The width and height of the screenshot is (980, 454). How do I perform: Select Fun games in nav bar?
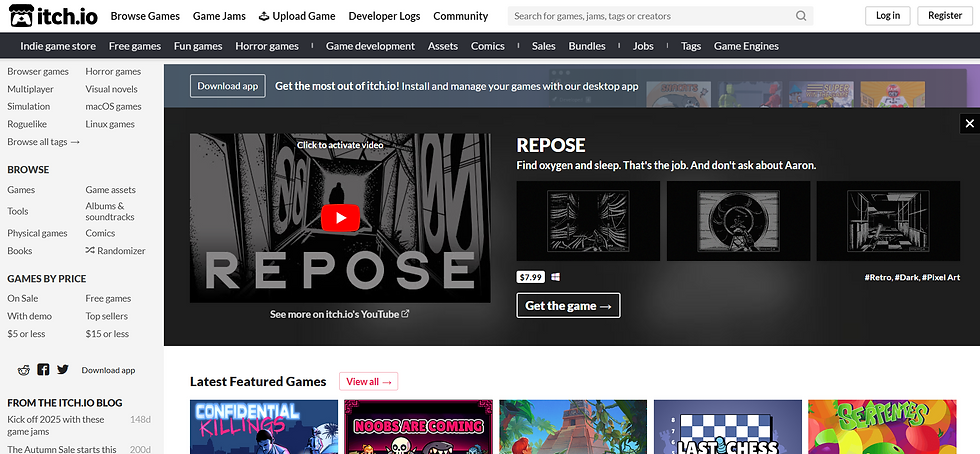tap(198, 46)
